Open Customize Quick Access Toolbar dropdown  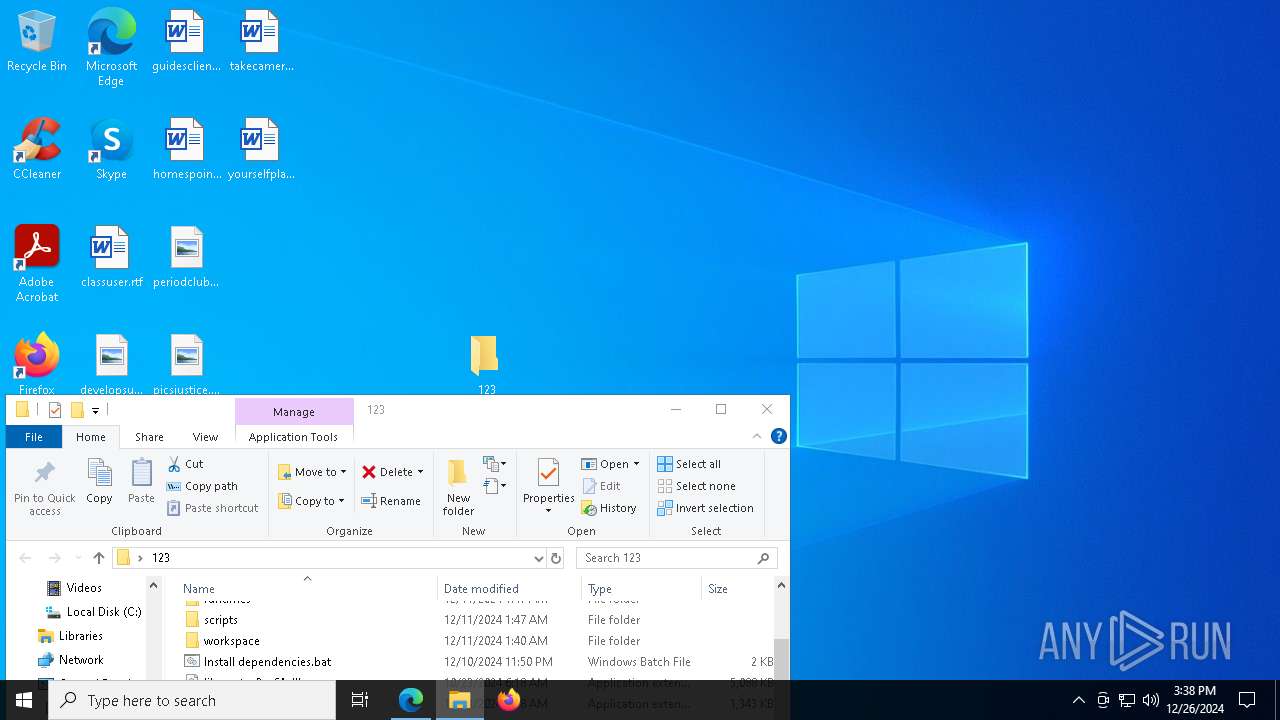tap(96, 410)
